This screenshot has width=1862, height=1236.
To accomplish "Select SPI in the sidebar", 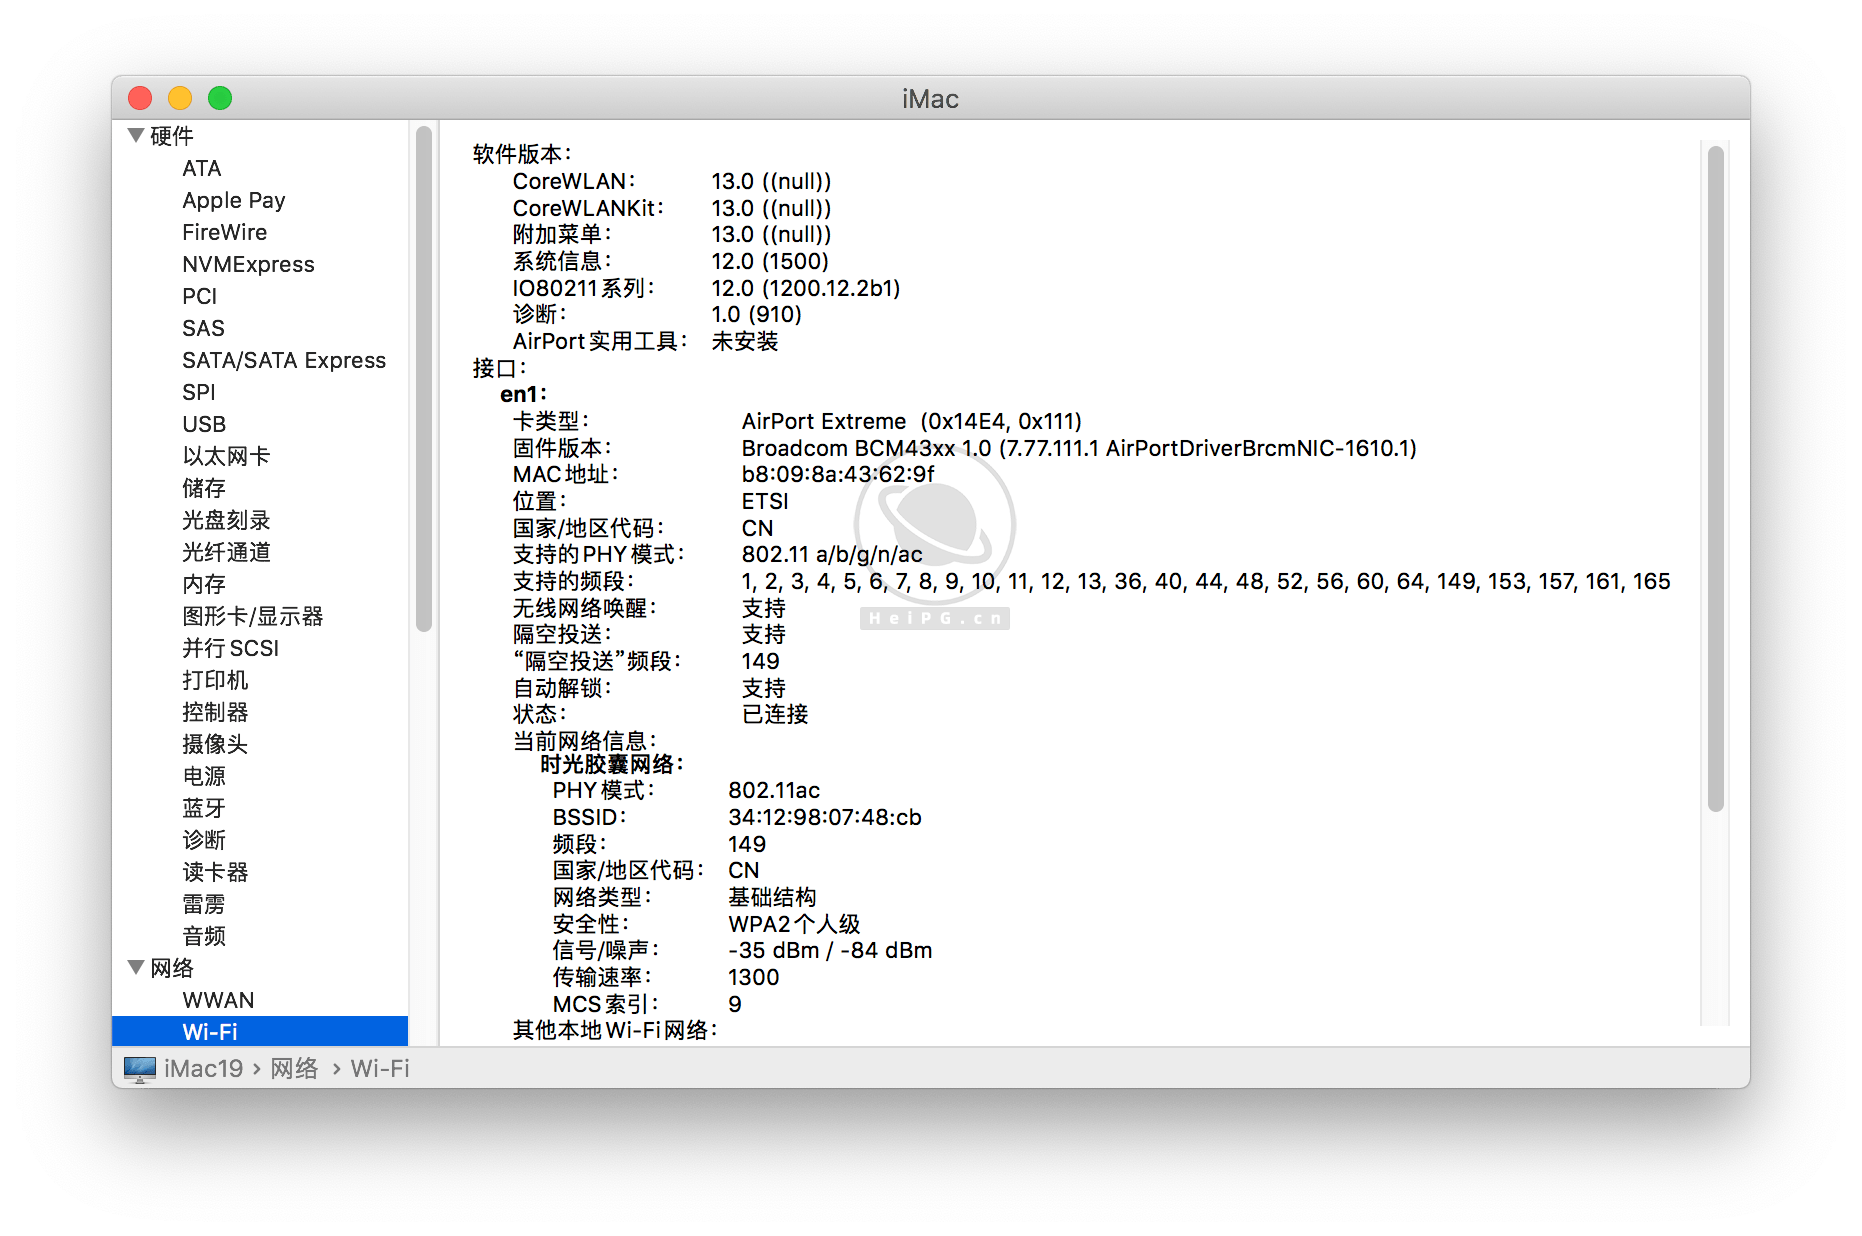I will click(x=198, y=392).
